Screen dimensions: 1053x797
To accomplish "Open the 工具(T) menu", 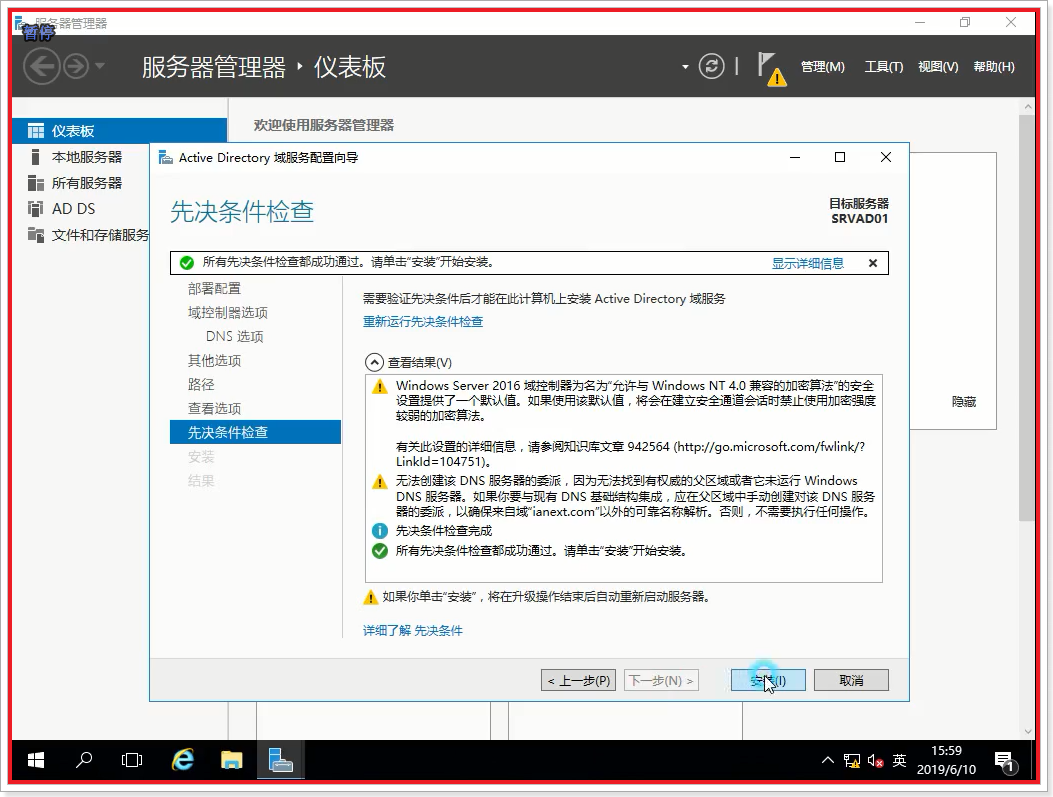I will (x=884, y=67).
